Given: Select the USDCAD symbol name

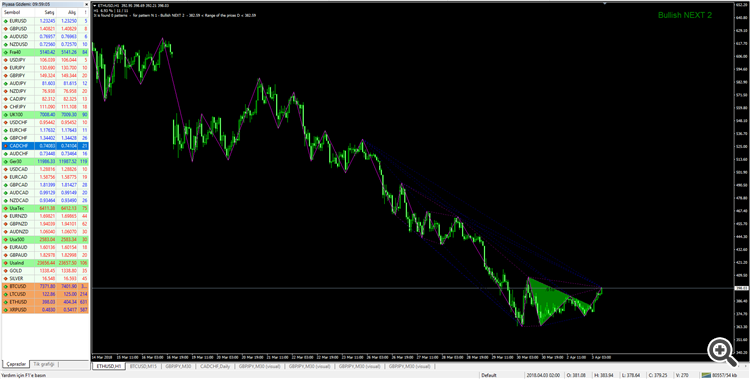Looking at the screenshot, I should (x=18, y=169).
